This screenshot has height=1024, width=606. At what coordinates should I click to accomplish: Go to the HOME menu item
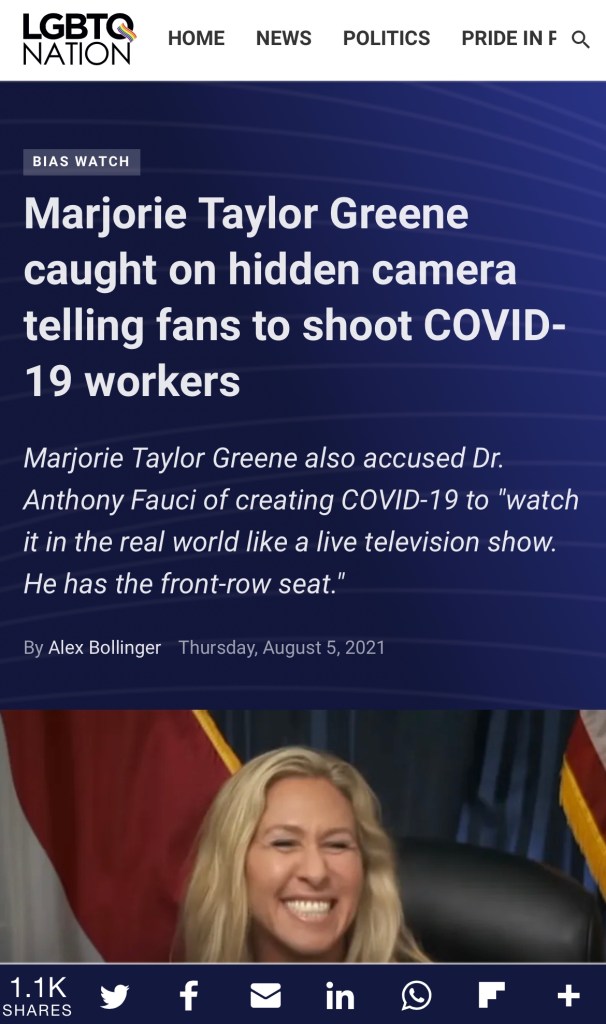click(196, 39)
